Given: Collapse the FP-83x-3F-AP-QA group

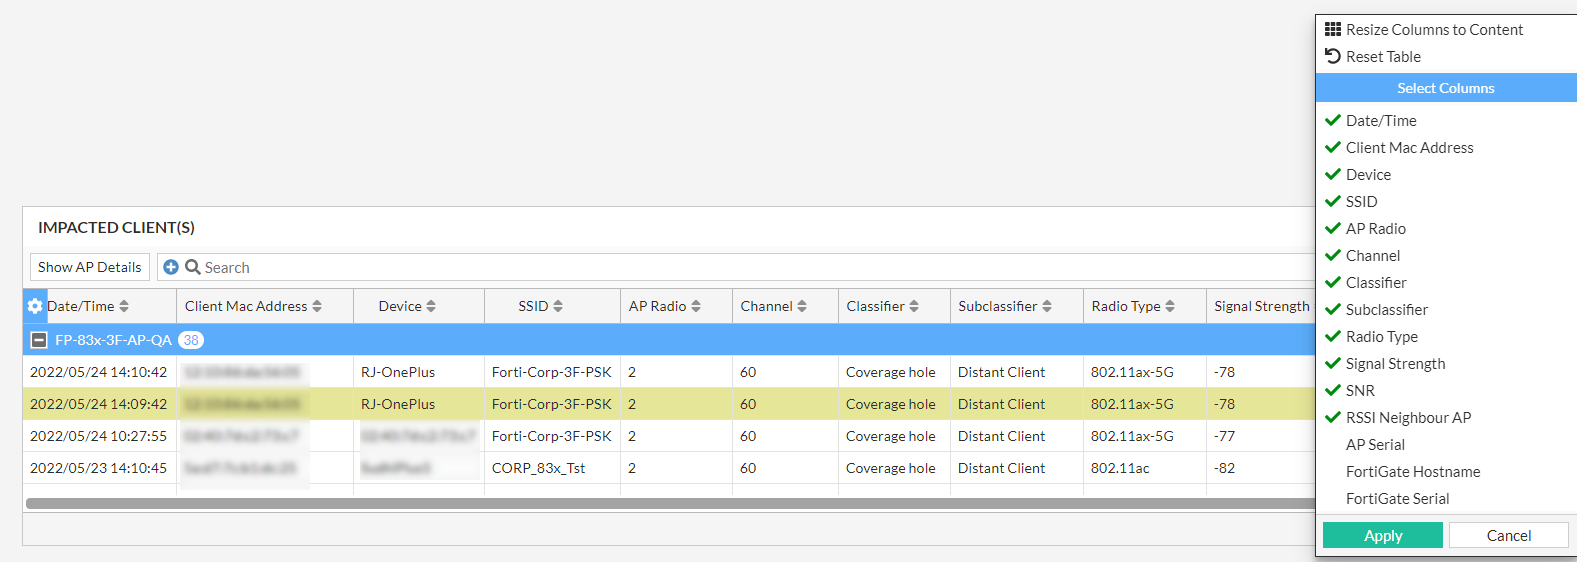Looking at the screenshot, I should 39,340.
